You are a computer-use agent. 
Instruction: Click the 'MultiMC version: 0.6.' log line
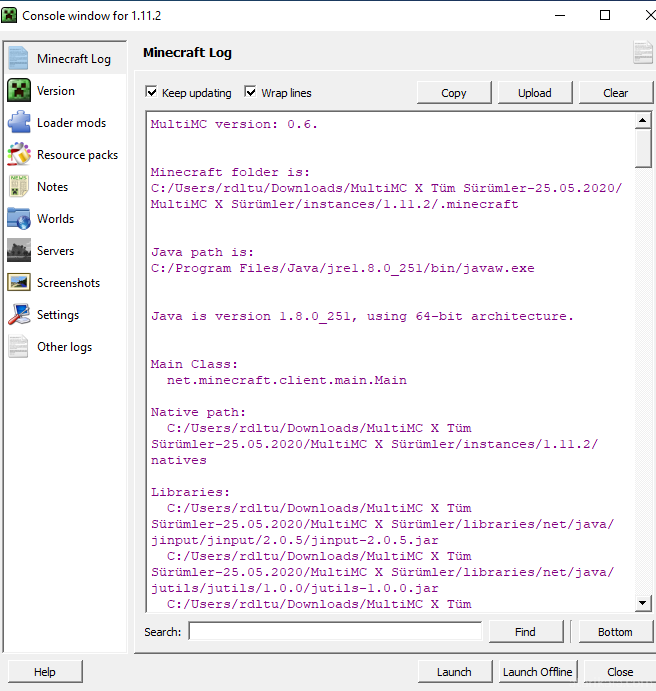(x=234, y=124)
